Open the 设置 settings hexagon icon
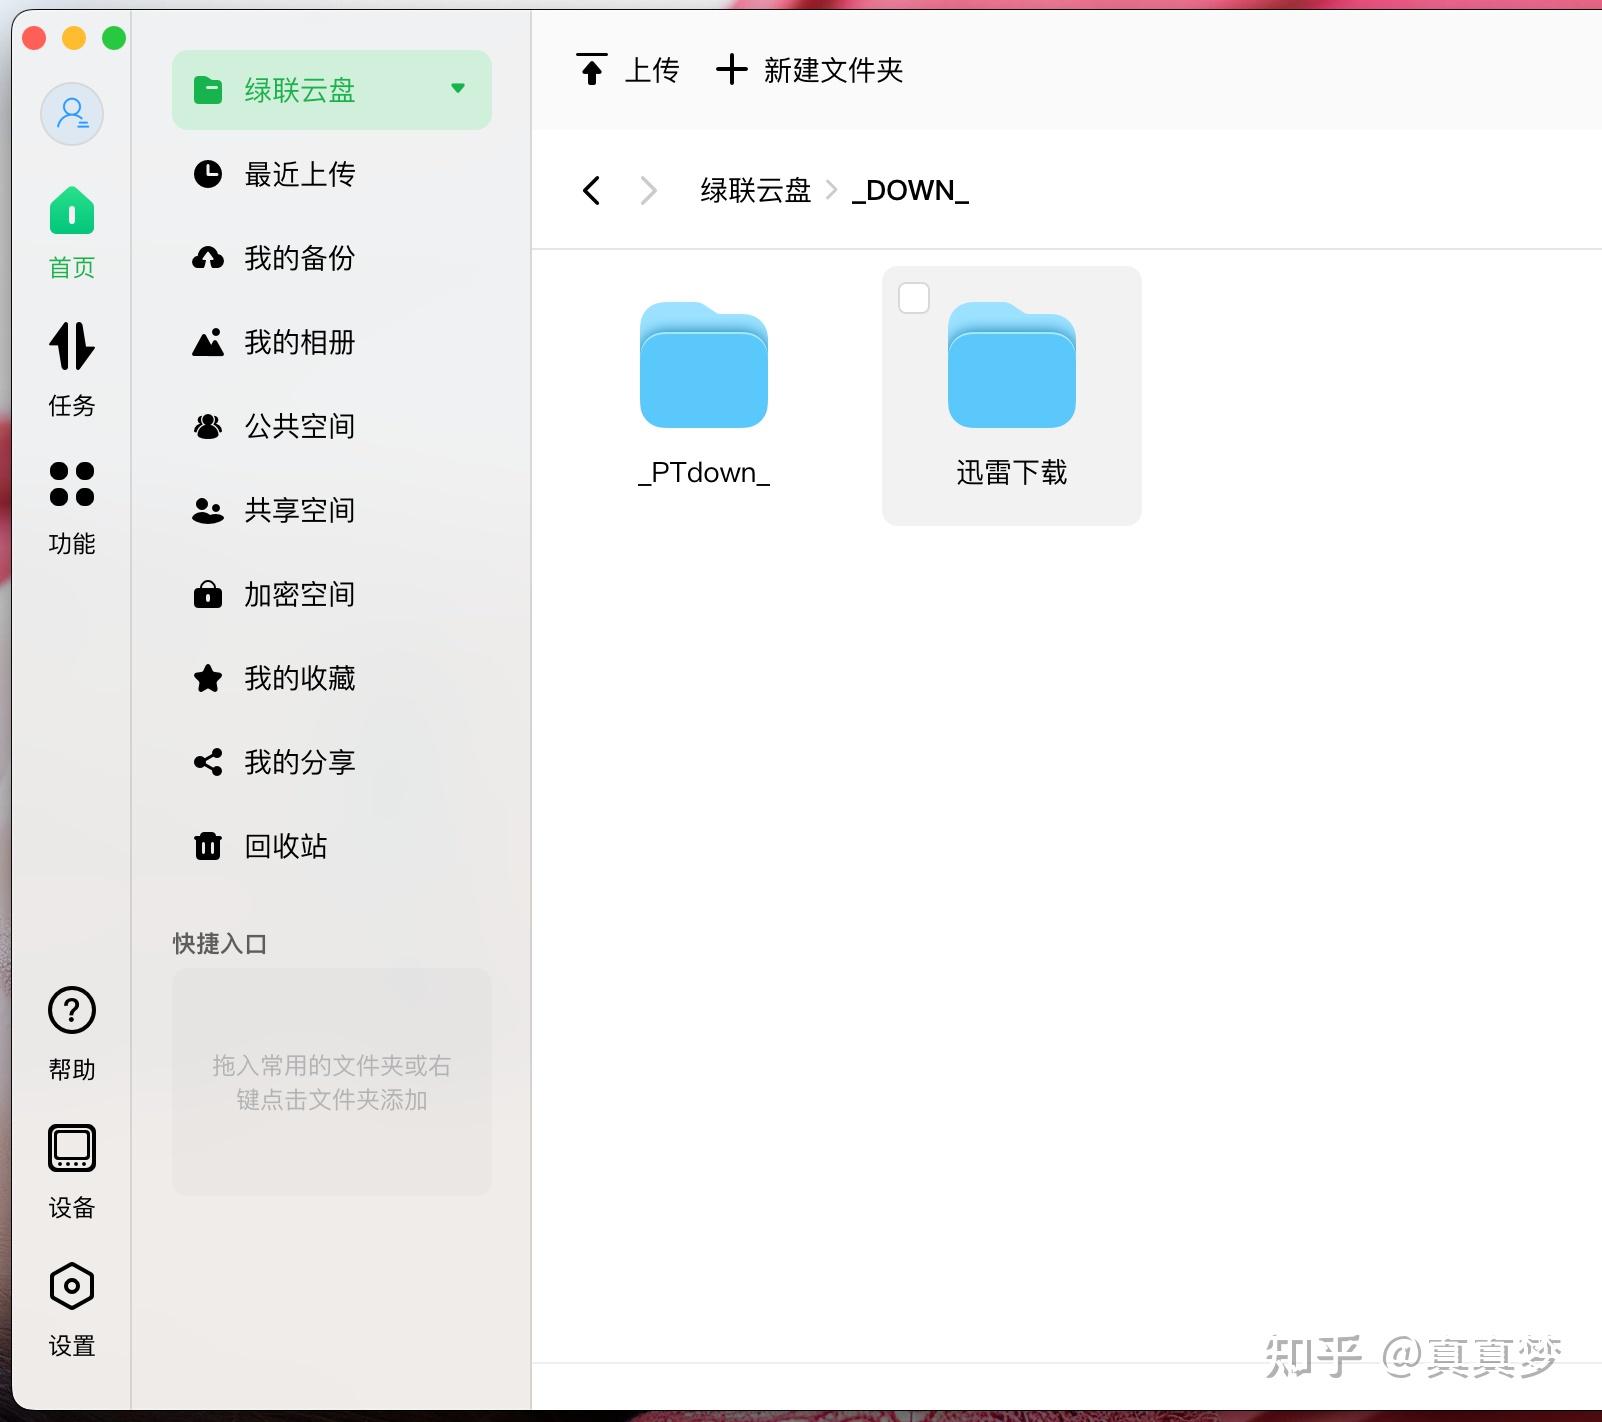The width and height of the screenshot is (1602, 1422). pos(72,1286)
